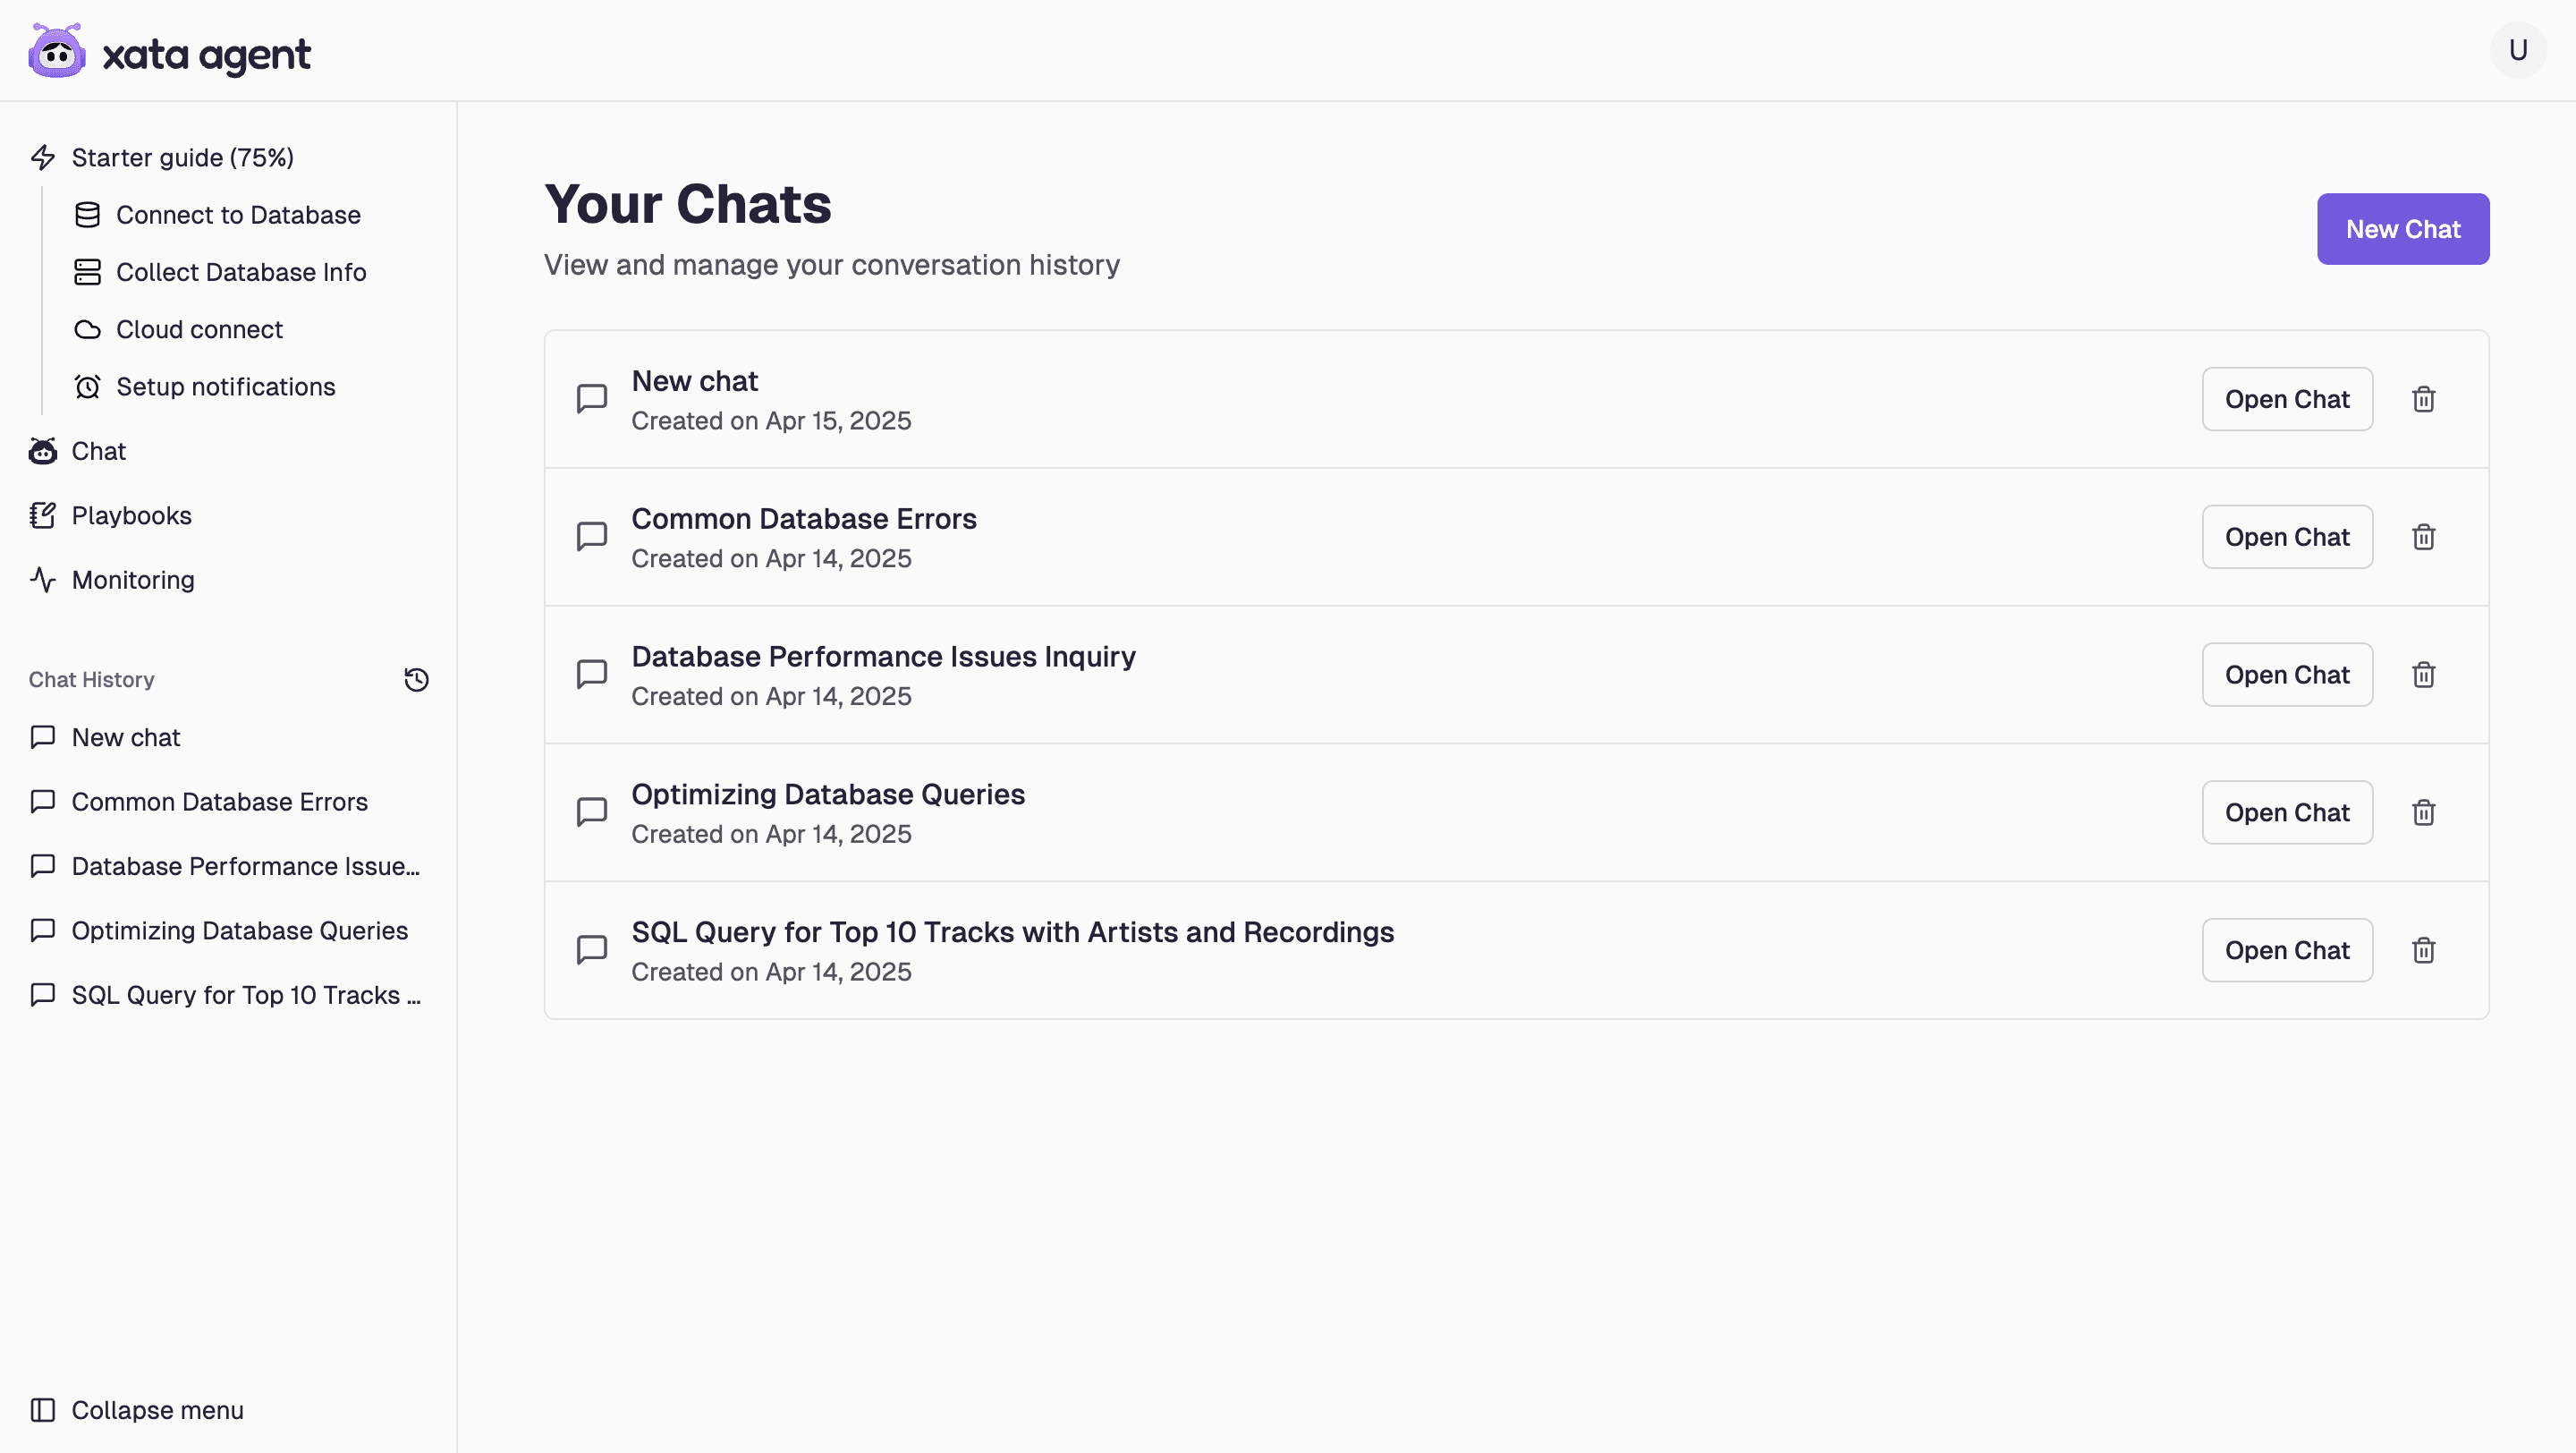Click the trash icon for Common Database Errors
The width and height of the screenshot is (2576, 1453).
click(x=2423, y=537)
